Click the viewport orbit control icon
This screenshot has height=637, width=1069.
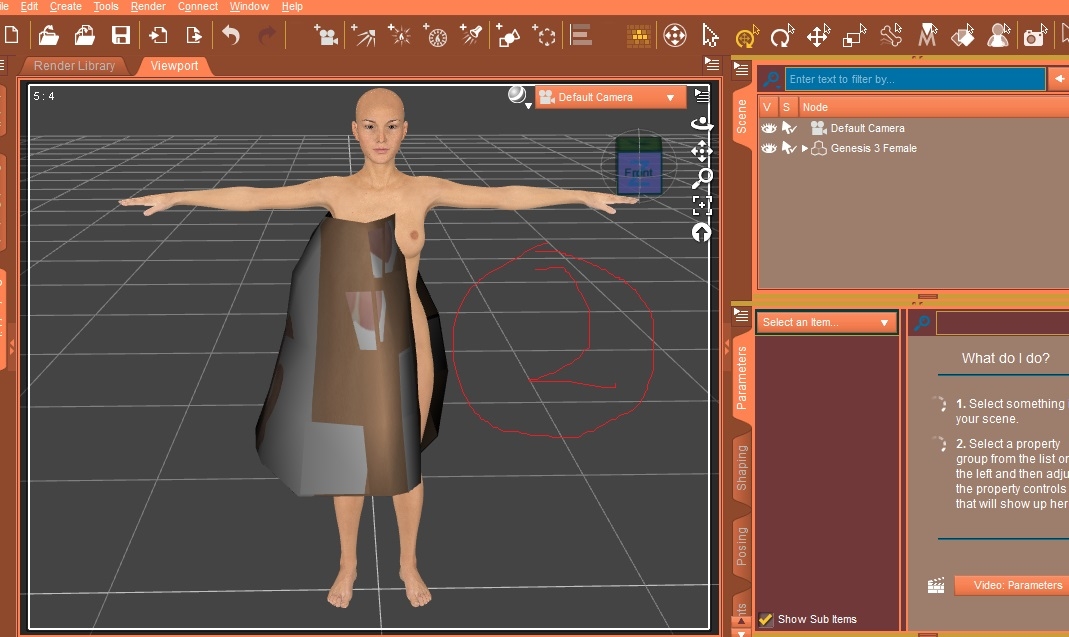pos(702,124)
